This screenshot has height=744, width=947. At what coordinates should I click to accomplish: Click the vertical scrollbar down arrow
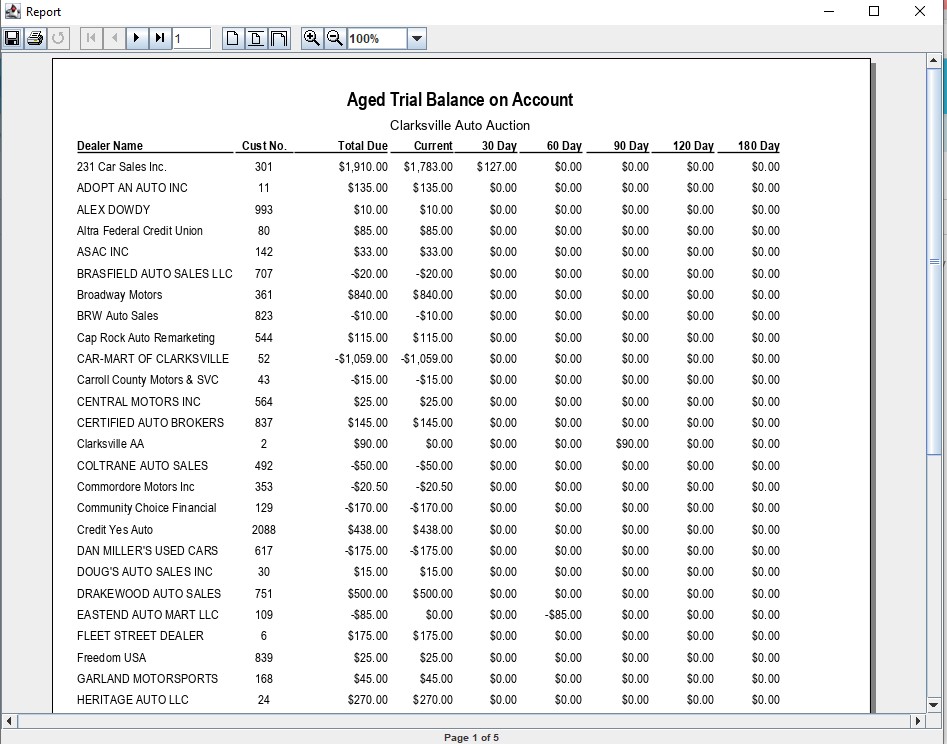tap(935, 703)
